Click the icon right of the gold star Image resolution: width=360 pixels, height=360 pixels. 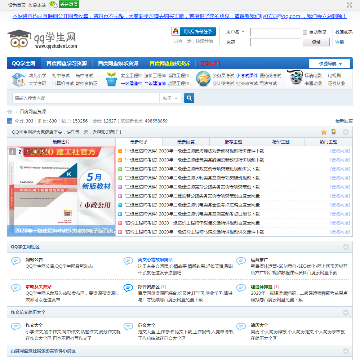[334, 132]
